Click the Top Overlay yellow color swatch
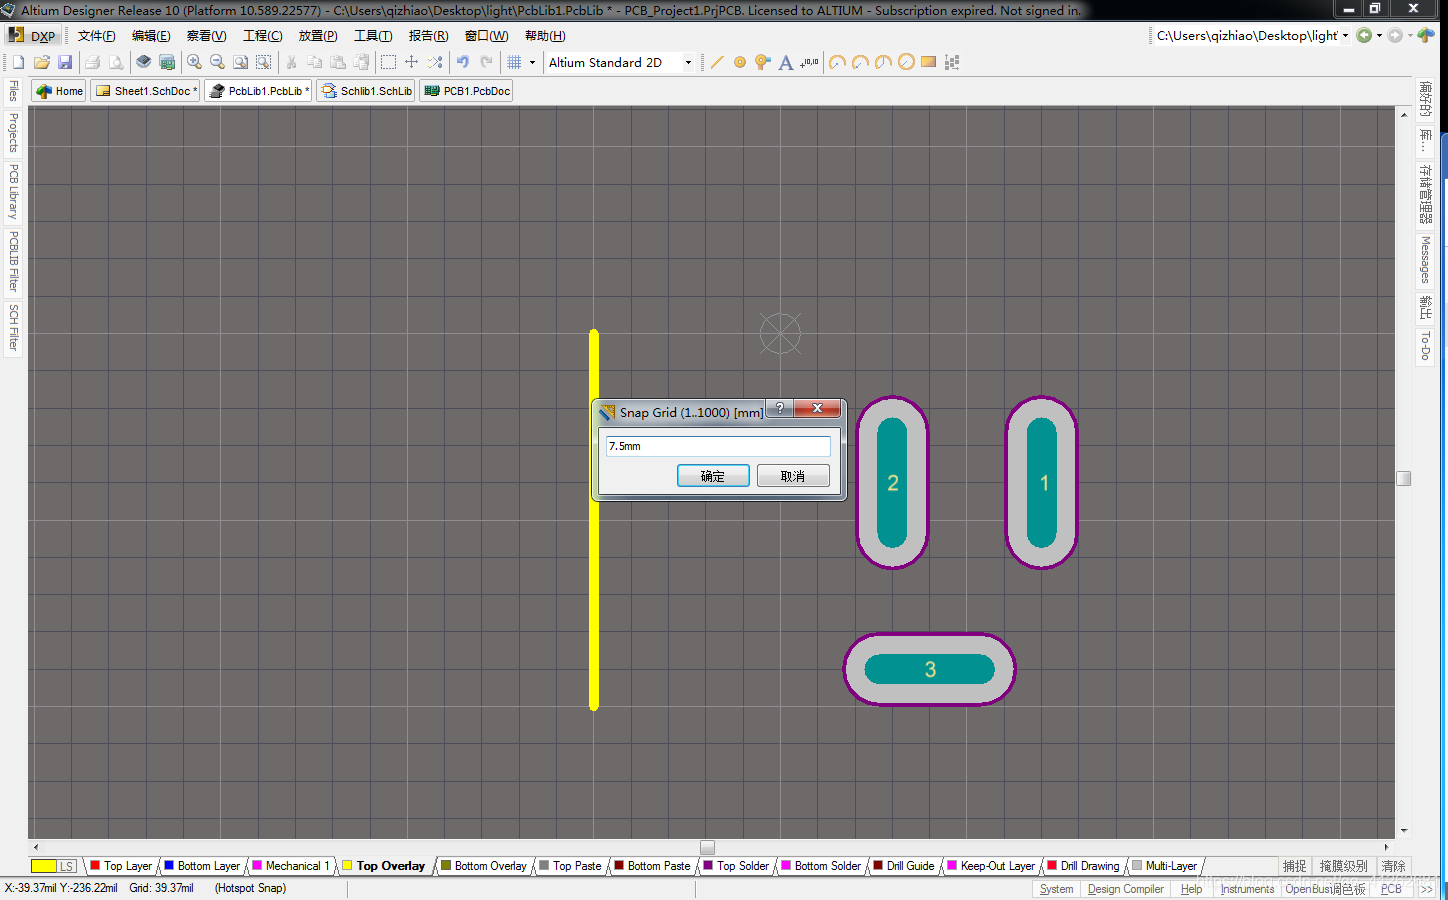Screen dimensions: 1448x900 (347, 866)
